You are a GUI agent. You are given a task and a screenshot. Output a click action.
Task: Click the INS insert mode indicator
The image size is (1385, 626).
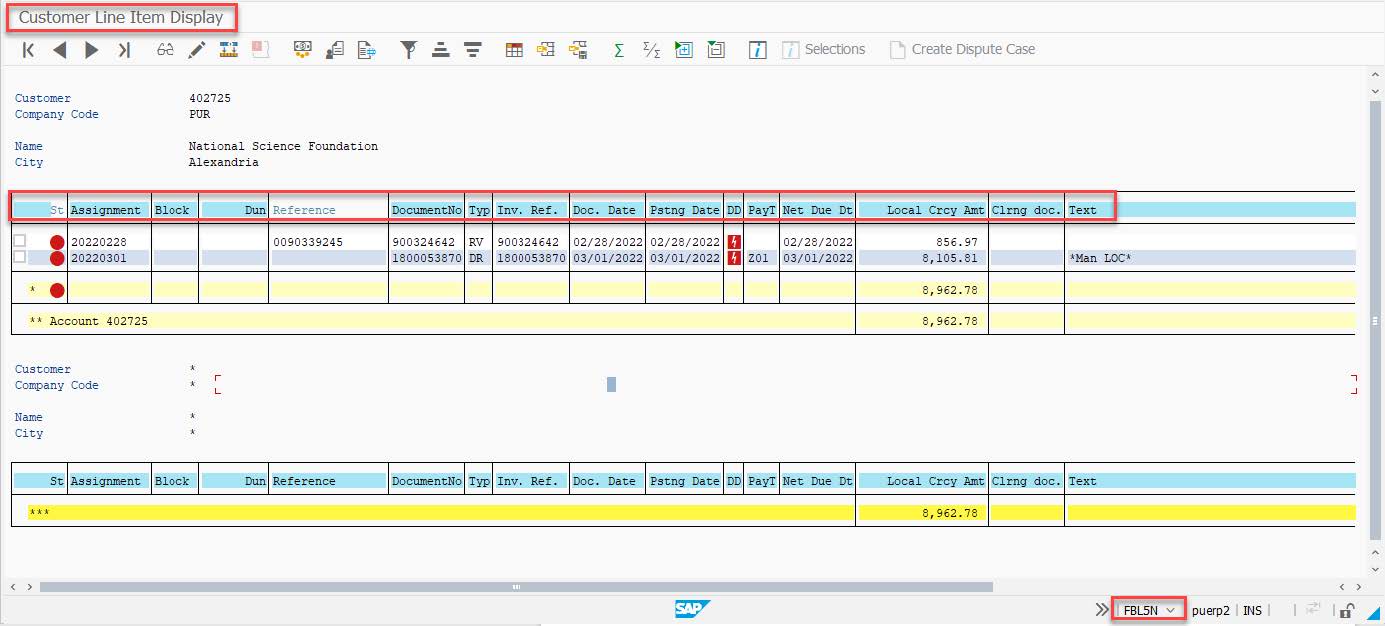pos(1252,610)
